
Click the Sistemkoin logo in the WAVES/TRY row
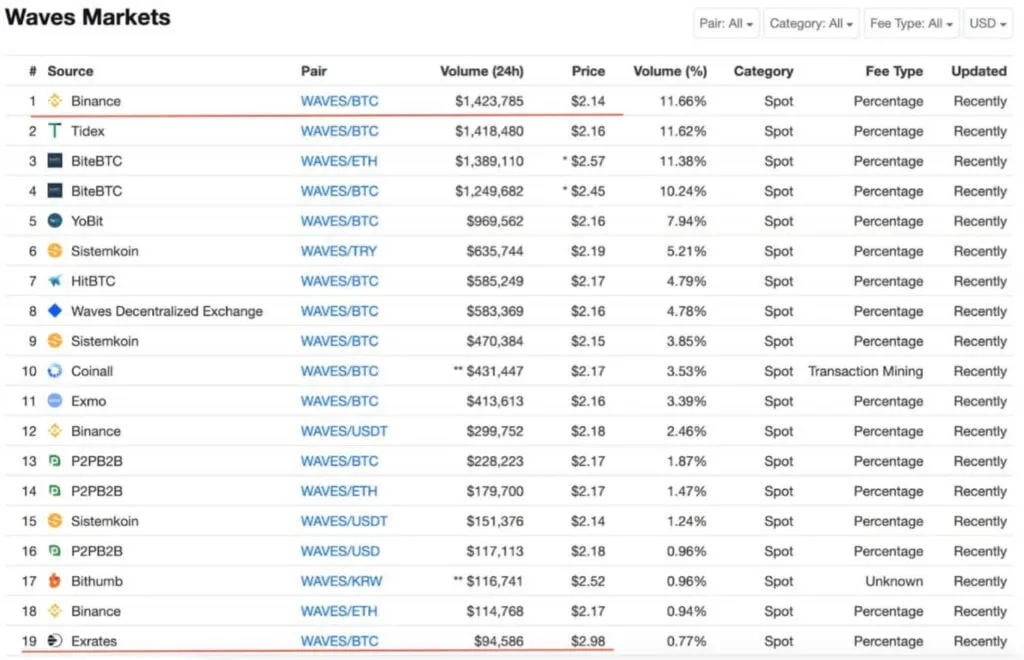[55, 251]
